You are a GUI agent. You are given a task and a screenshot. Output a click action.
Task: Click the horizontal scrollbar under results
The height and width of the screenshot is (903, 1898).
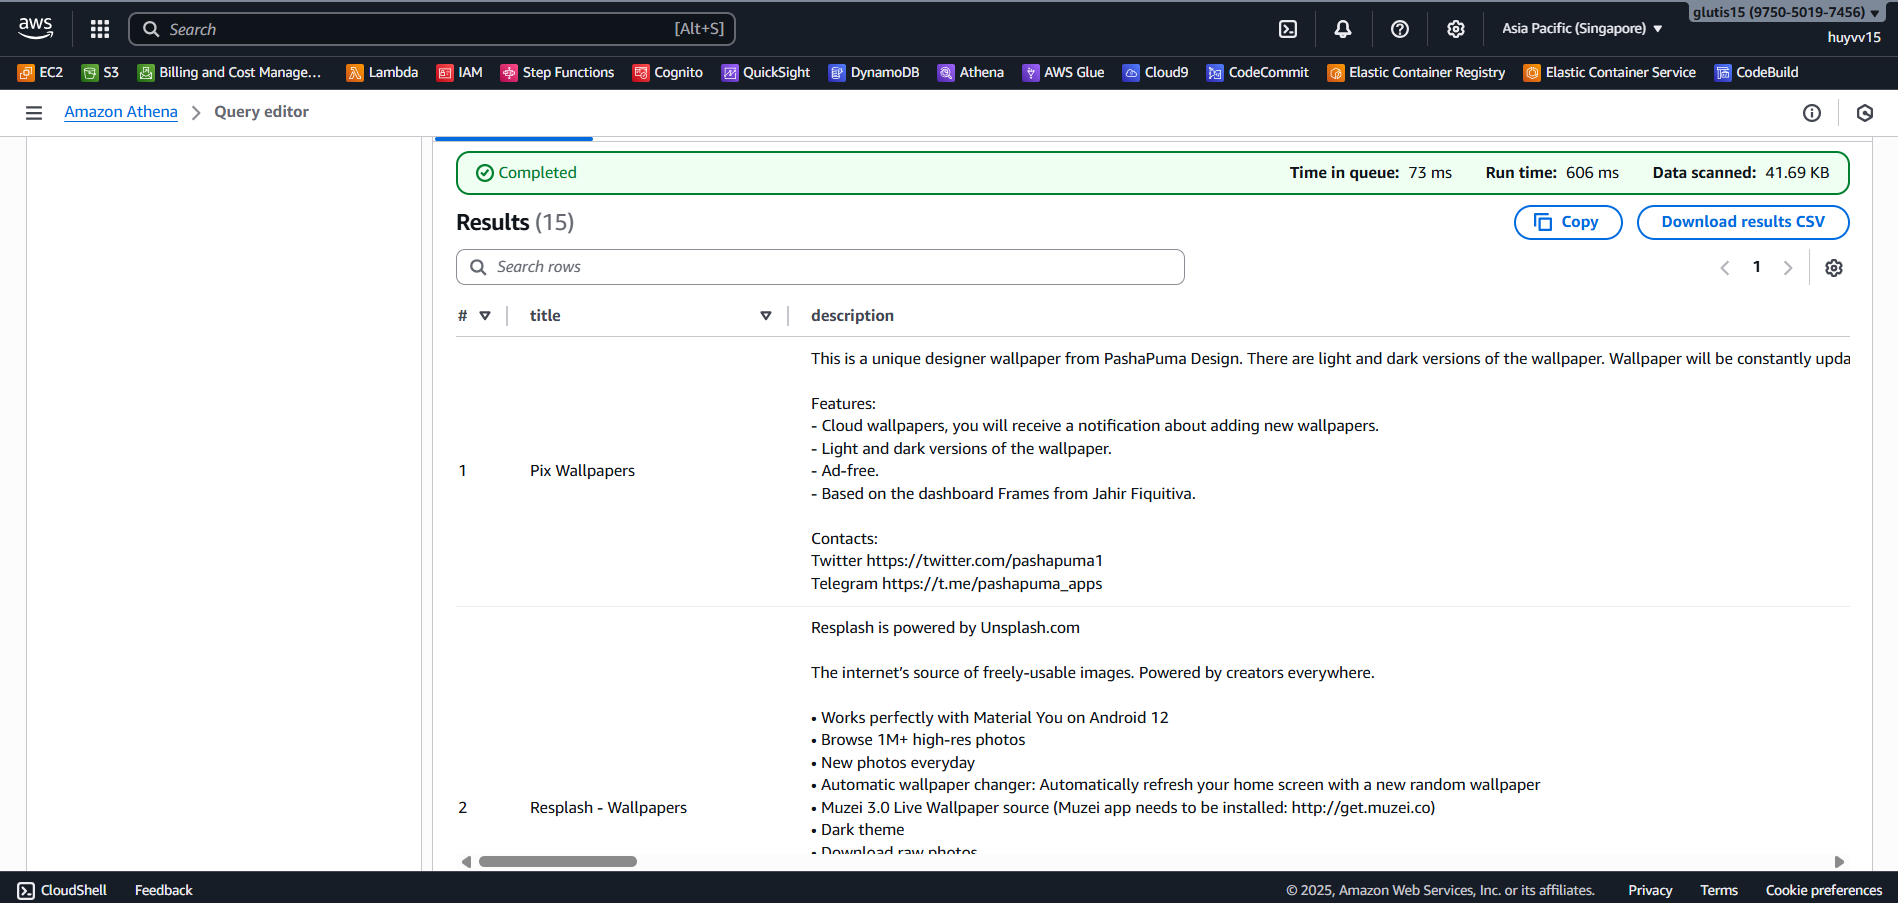(x=558, y=861)
